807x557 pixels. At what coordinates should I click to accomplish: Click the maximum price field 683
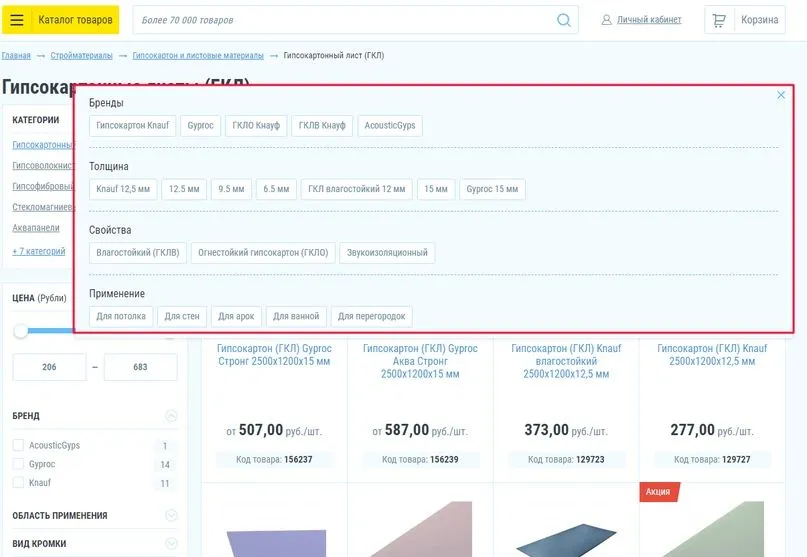point(141,367)
